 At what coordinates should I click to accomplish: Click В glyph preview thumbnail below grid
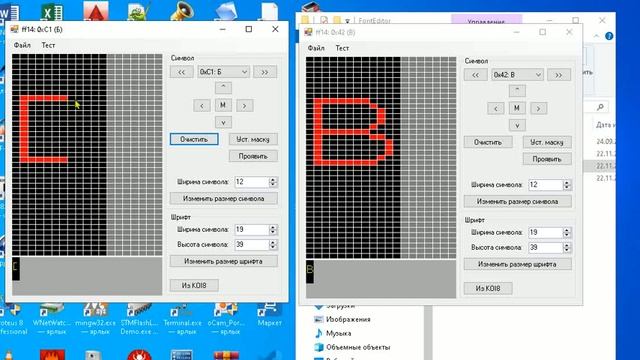310,271
